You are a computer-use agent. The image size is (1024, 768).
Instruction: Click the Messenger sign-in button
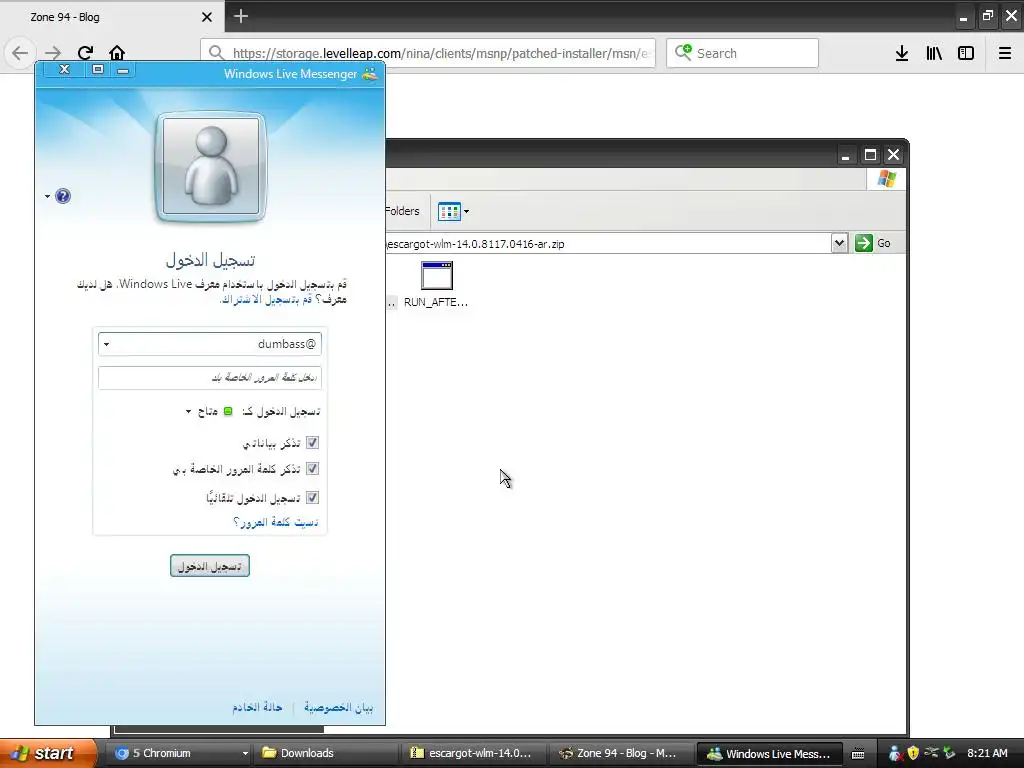pos(210,566)
